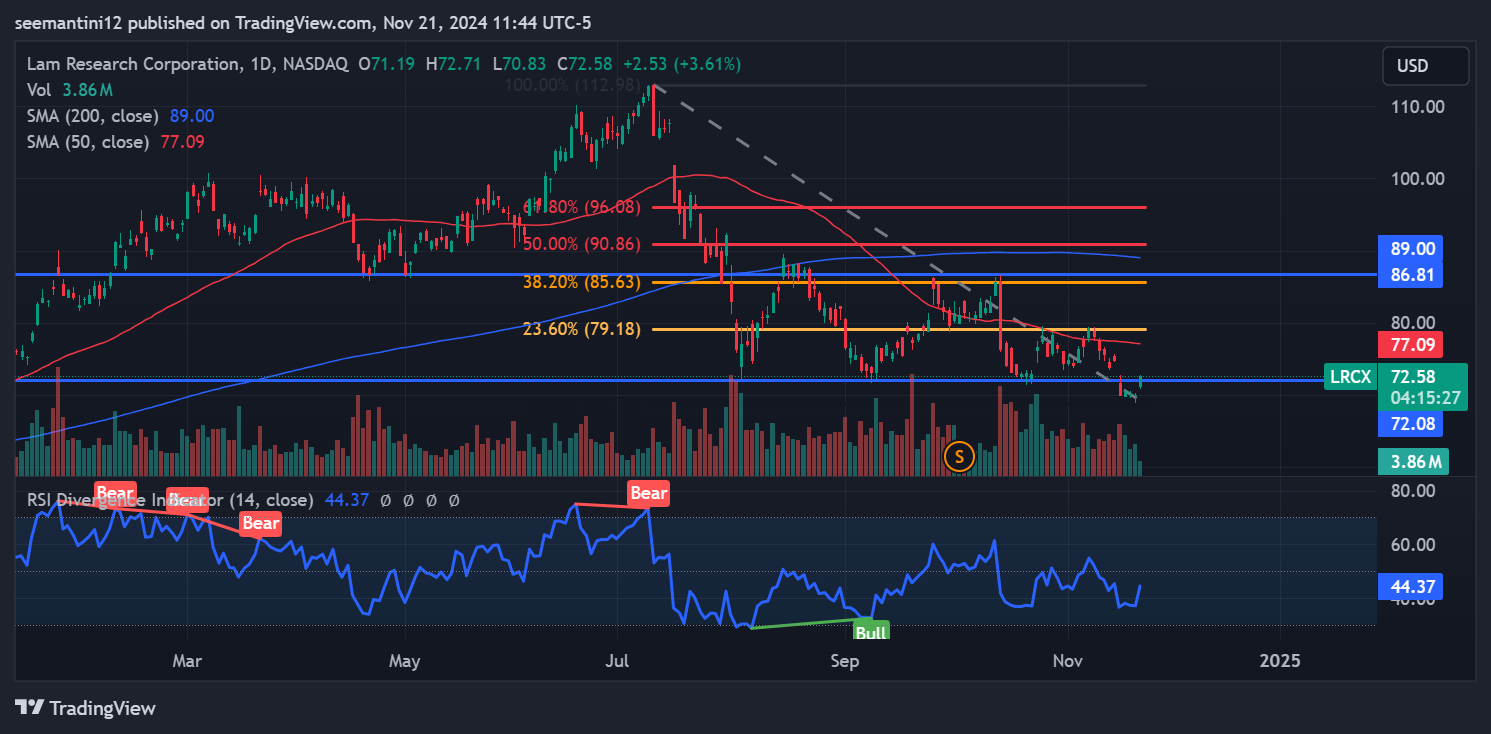Click the May label on time axis
This screenshot has height=734, width=1491.
(405, 661)
